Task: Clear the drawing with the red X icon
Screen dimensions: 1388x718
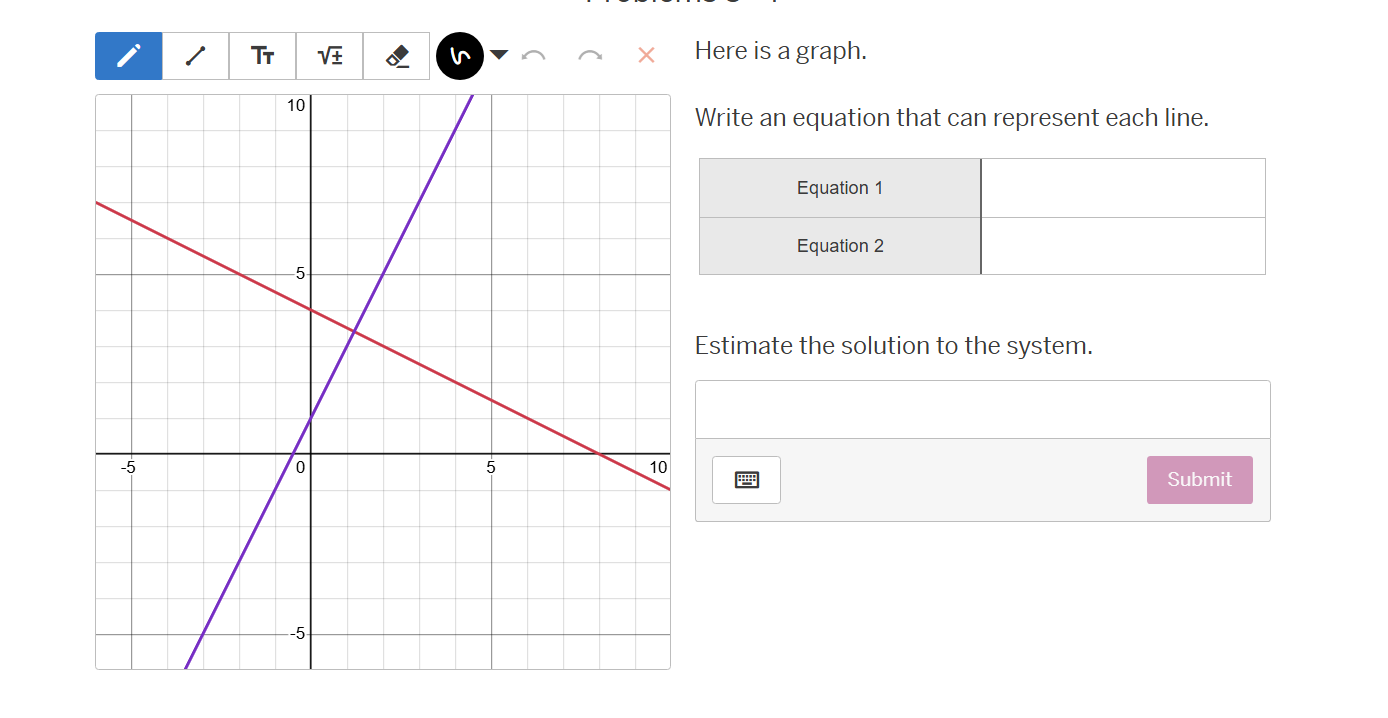Action: click(x=645, y=55)
